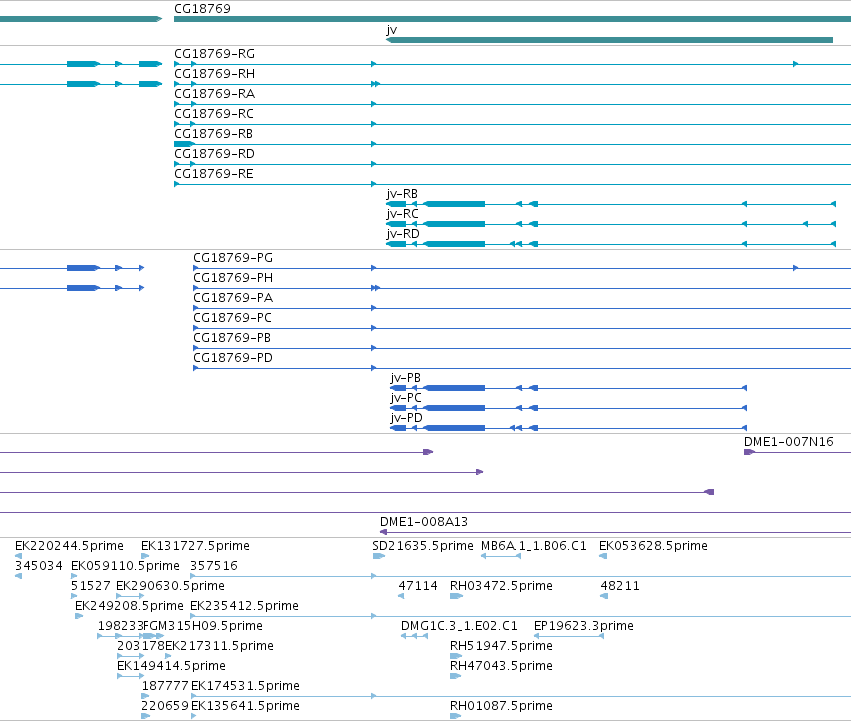Select transcript CG18769-RD label
Viewport: 851px width, 721px height.
[214, 154]
